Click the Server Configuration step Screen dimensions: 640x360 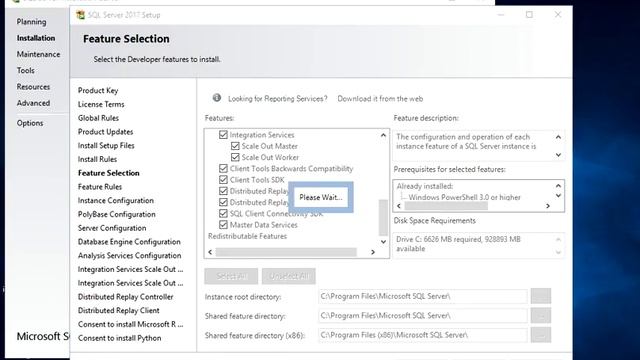coord(112,228)
